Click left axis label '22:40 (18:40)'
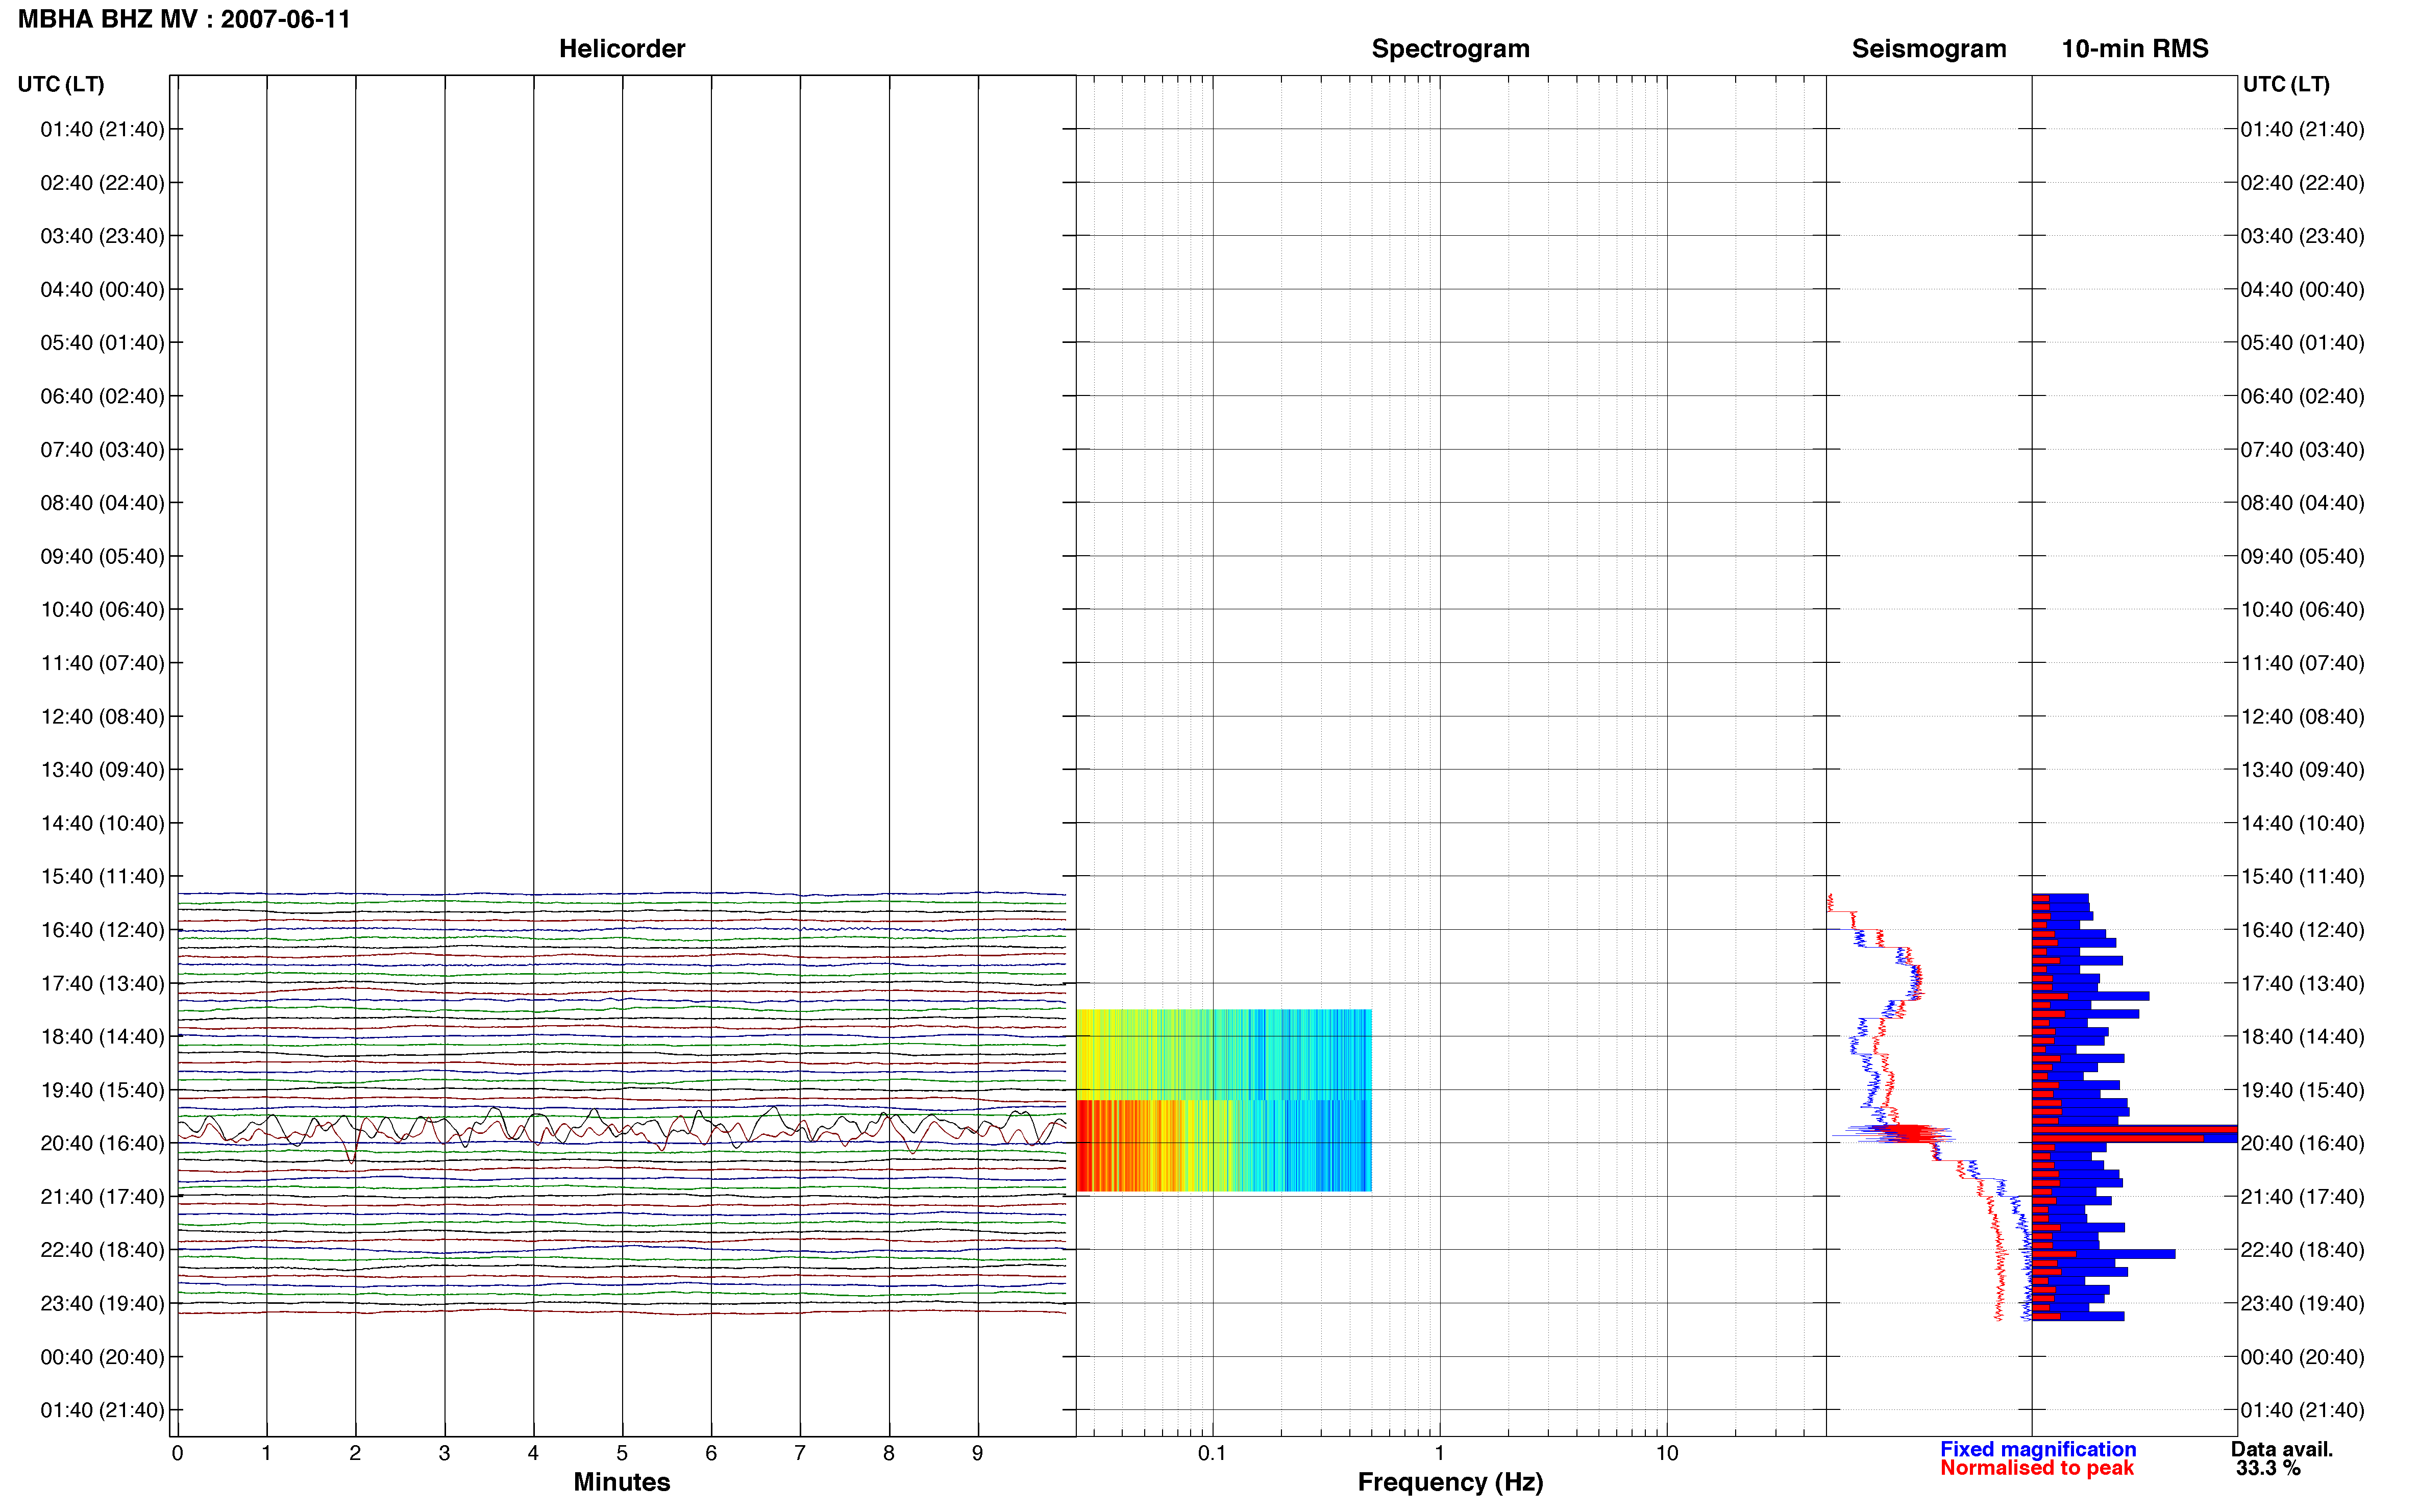The width and height of the screenshot is (2419, 1512). point(102,1250)
